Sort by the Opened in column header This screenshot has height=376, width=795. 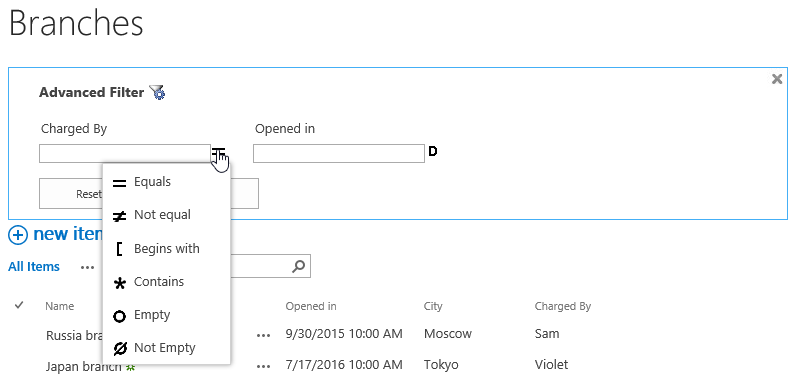311,306
